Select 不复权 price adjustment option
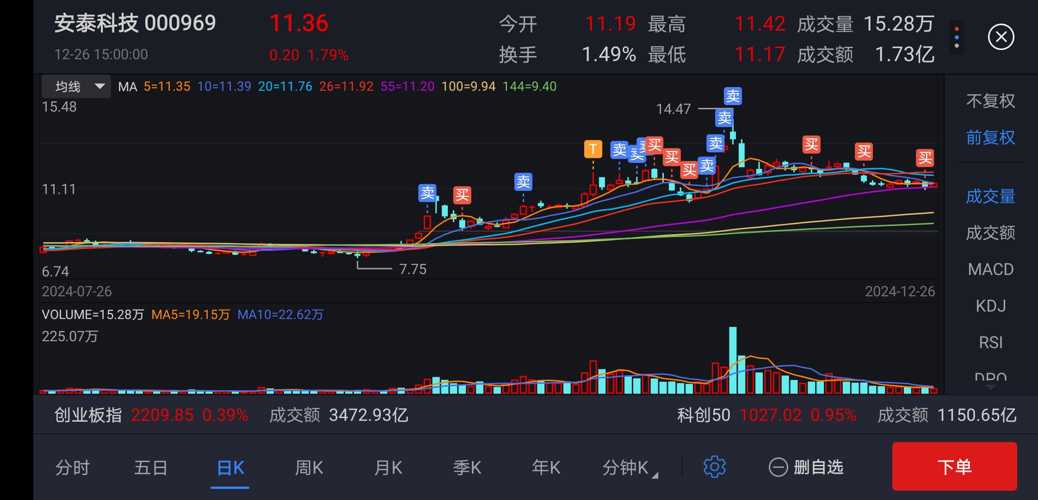1038x500 pixels. 990,101
